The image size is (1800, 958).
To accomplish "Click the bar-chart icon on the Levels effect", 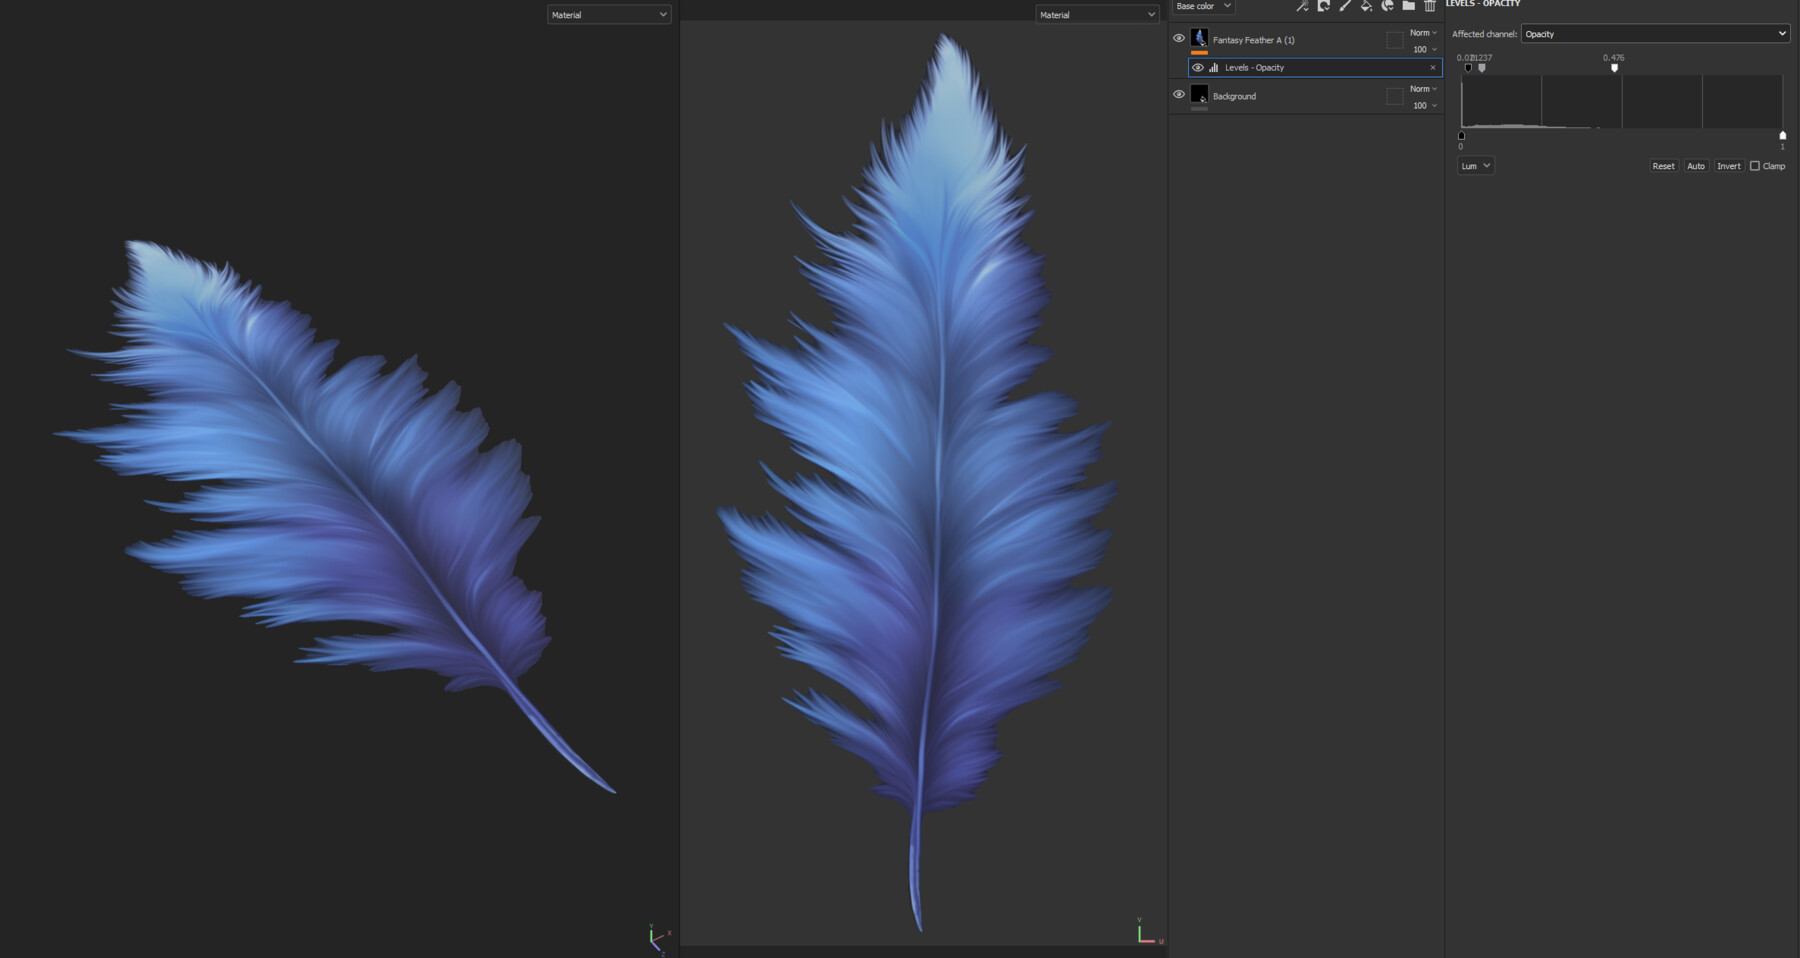I will click(x=1213, y=67).
